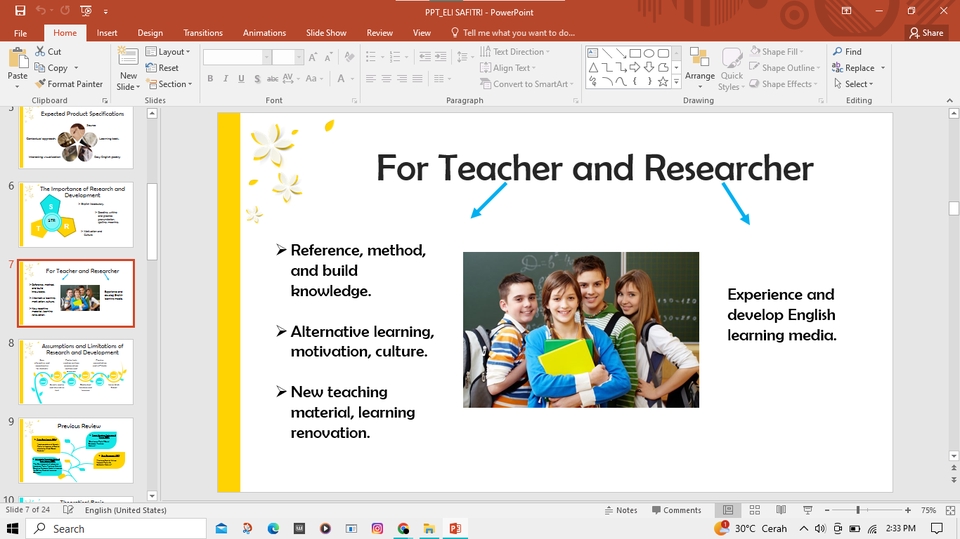Switch to Slide Sorter view
This screenshot has height=539, width=960.
click(x=754, y=510)
